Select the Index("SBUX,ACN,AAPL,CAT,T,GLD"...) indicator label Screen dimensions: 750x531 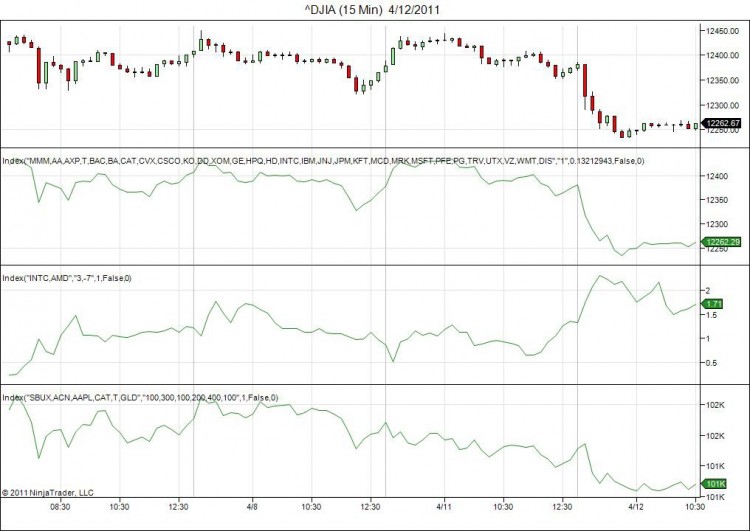pos(140,398)
